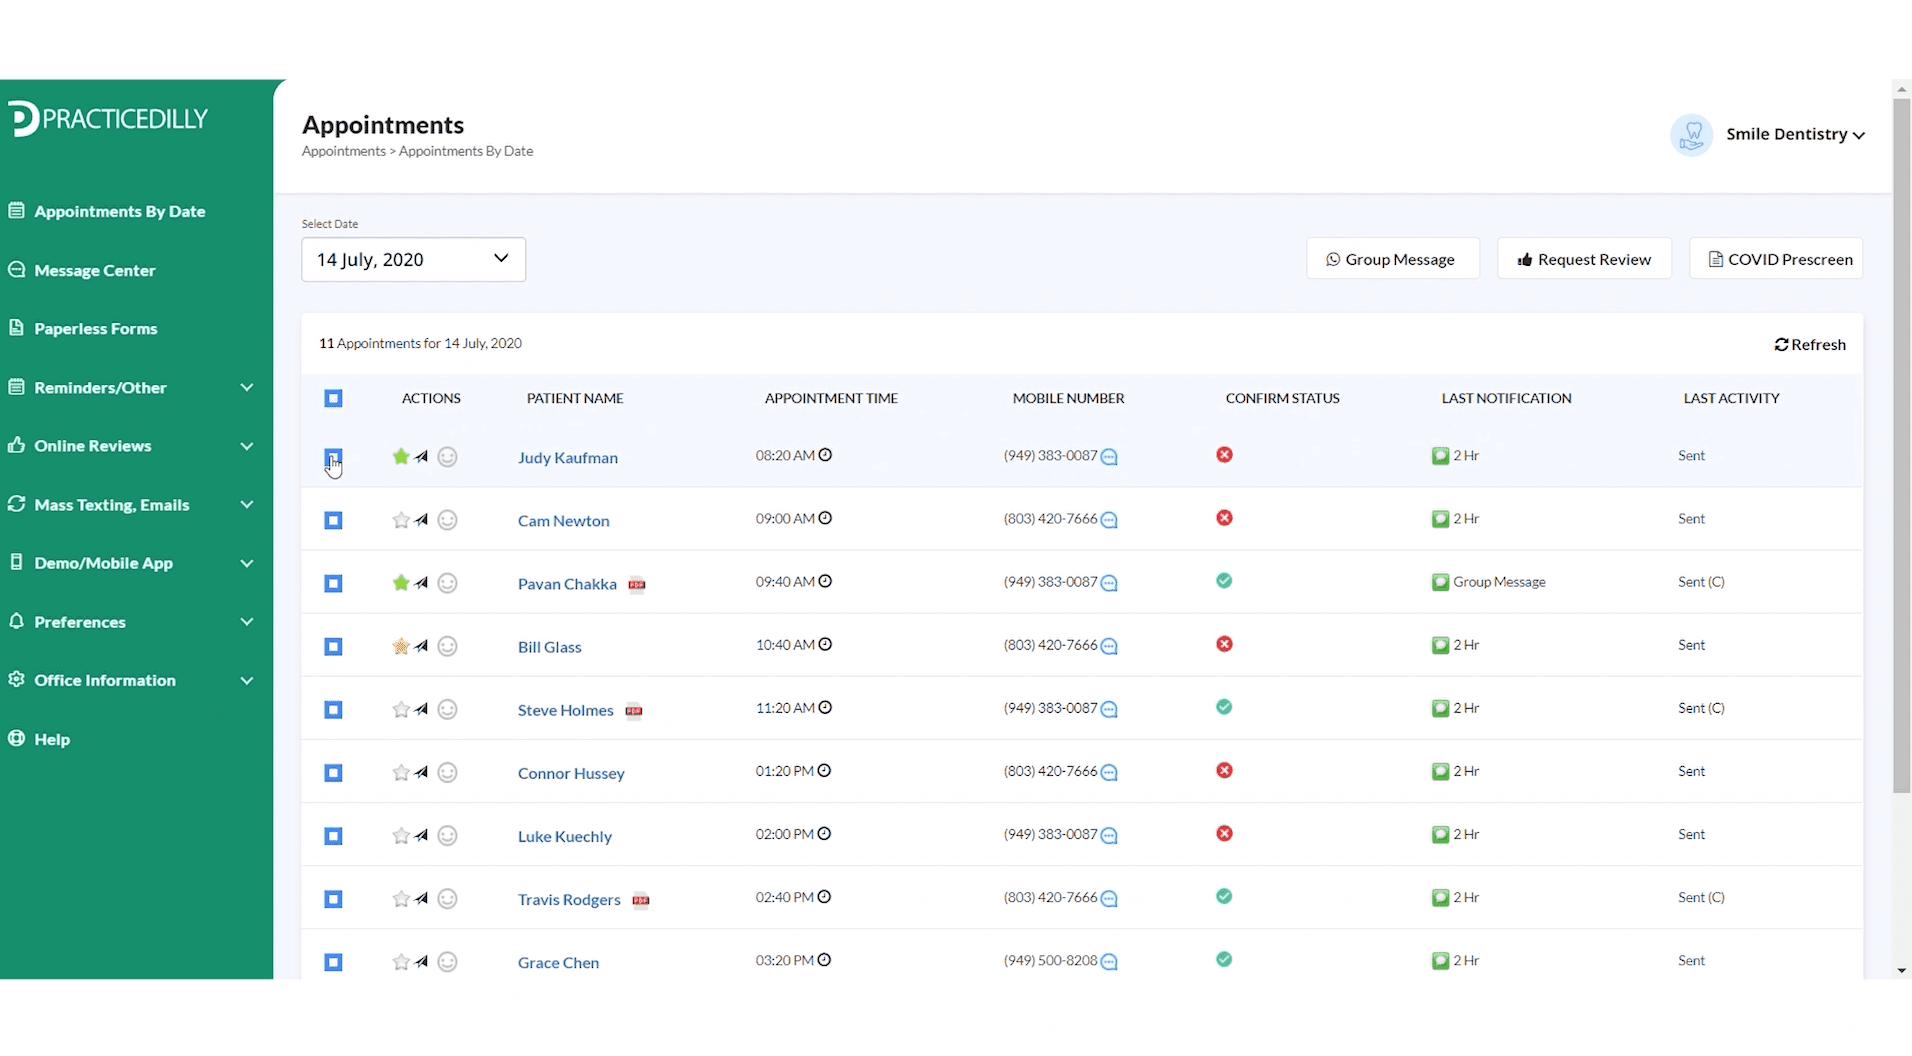Screen dimensions: 1912x1056
Task: Expand the Preferences sidebar chevron
Action: [247, 622]
